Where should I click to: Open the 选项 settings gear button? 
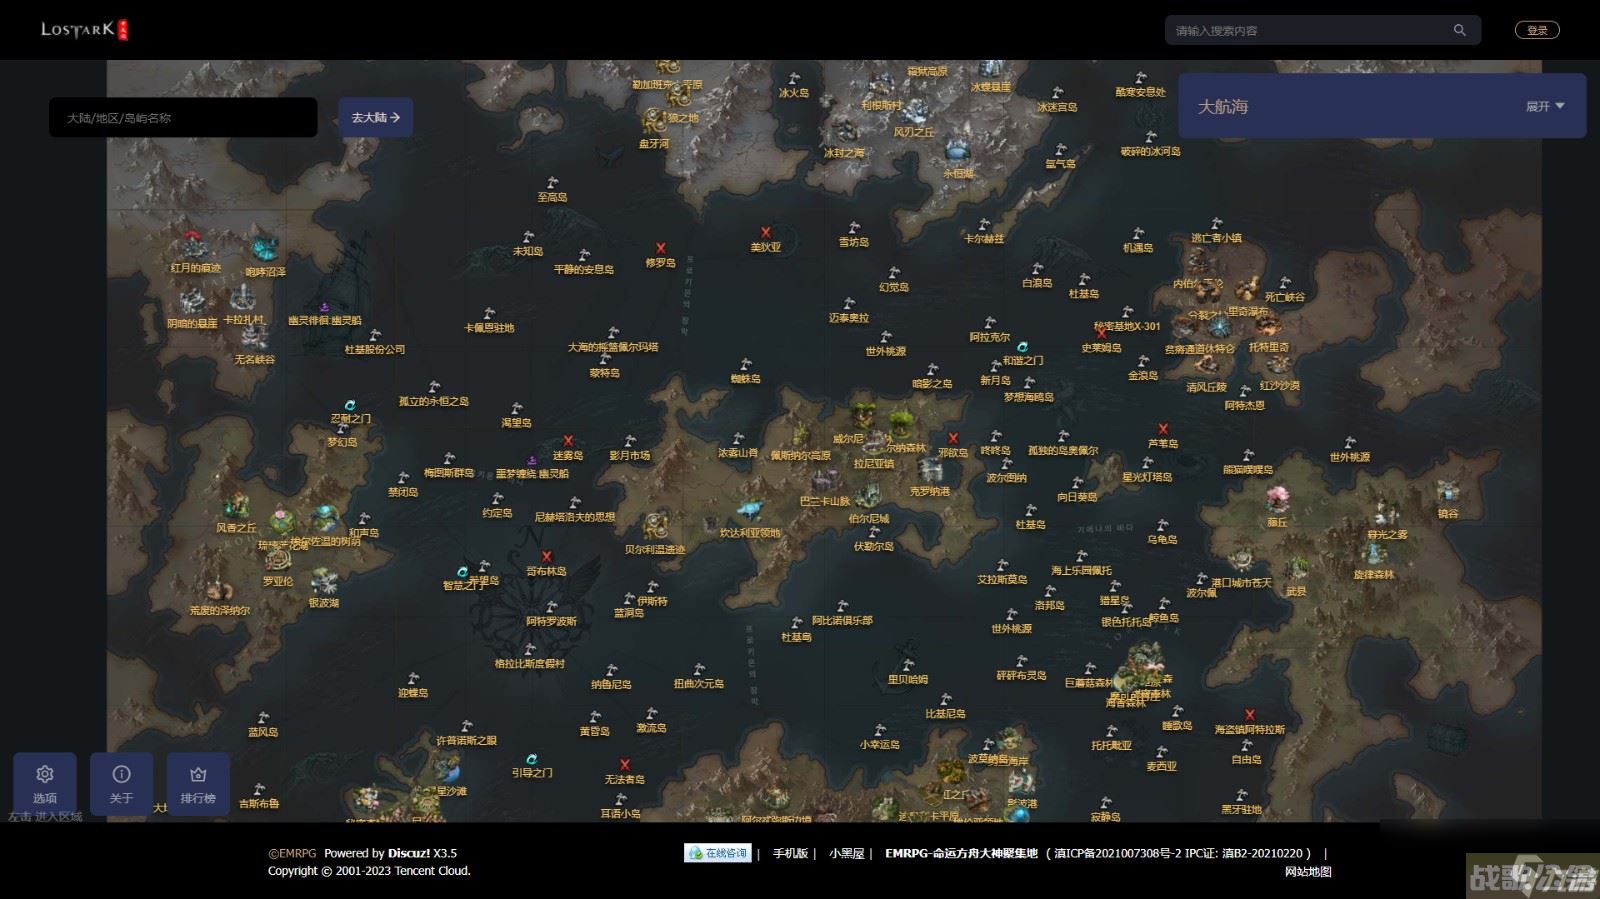tap(45, 783)
